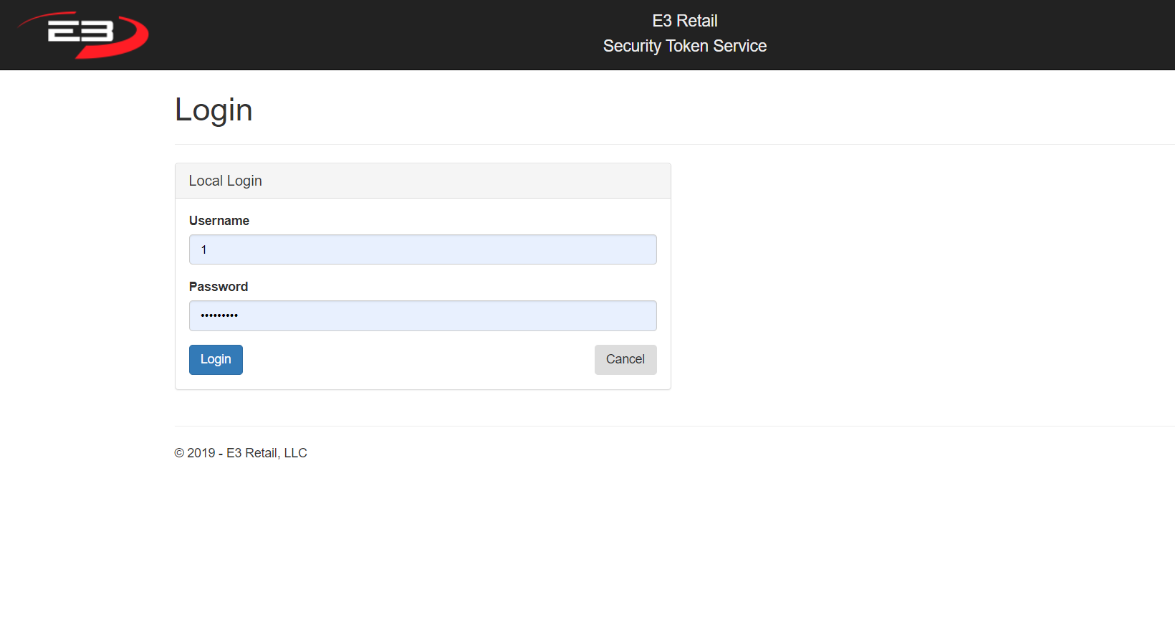Click the "E3 Retail" header title

tap(684, 21)
